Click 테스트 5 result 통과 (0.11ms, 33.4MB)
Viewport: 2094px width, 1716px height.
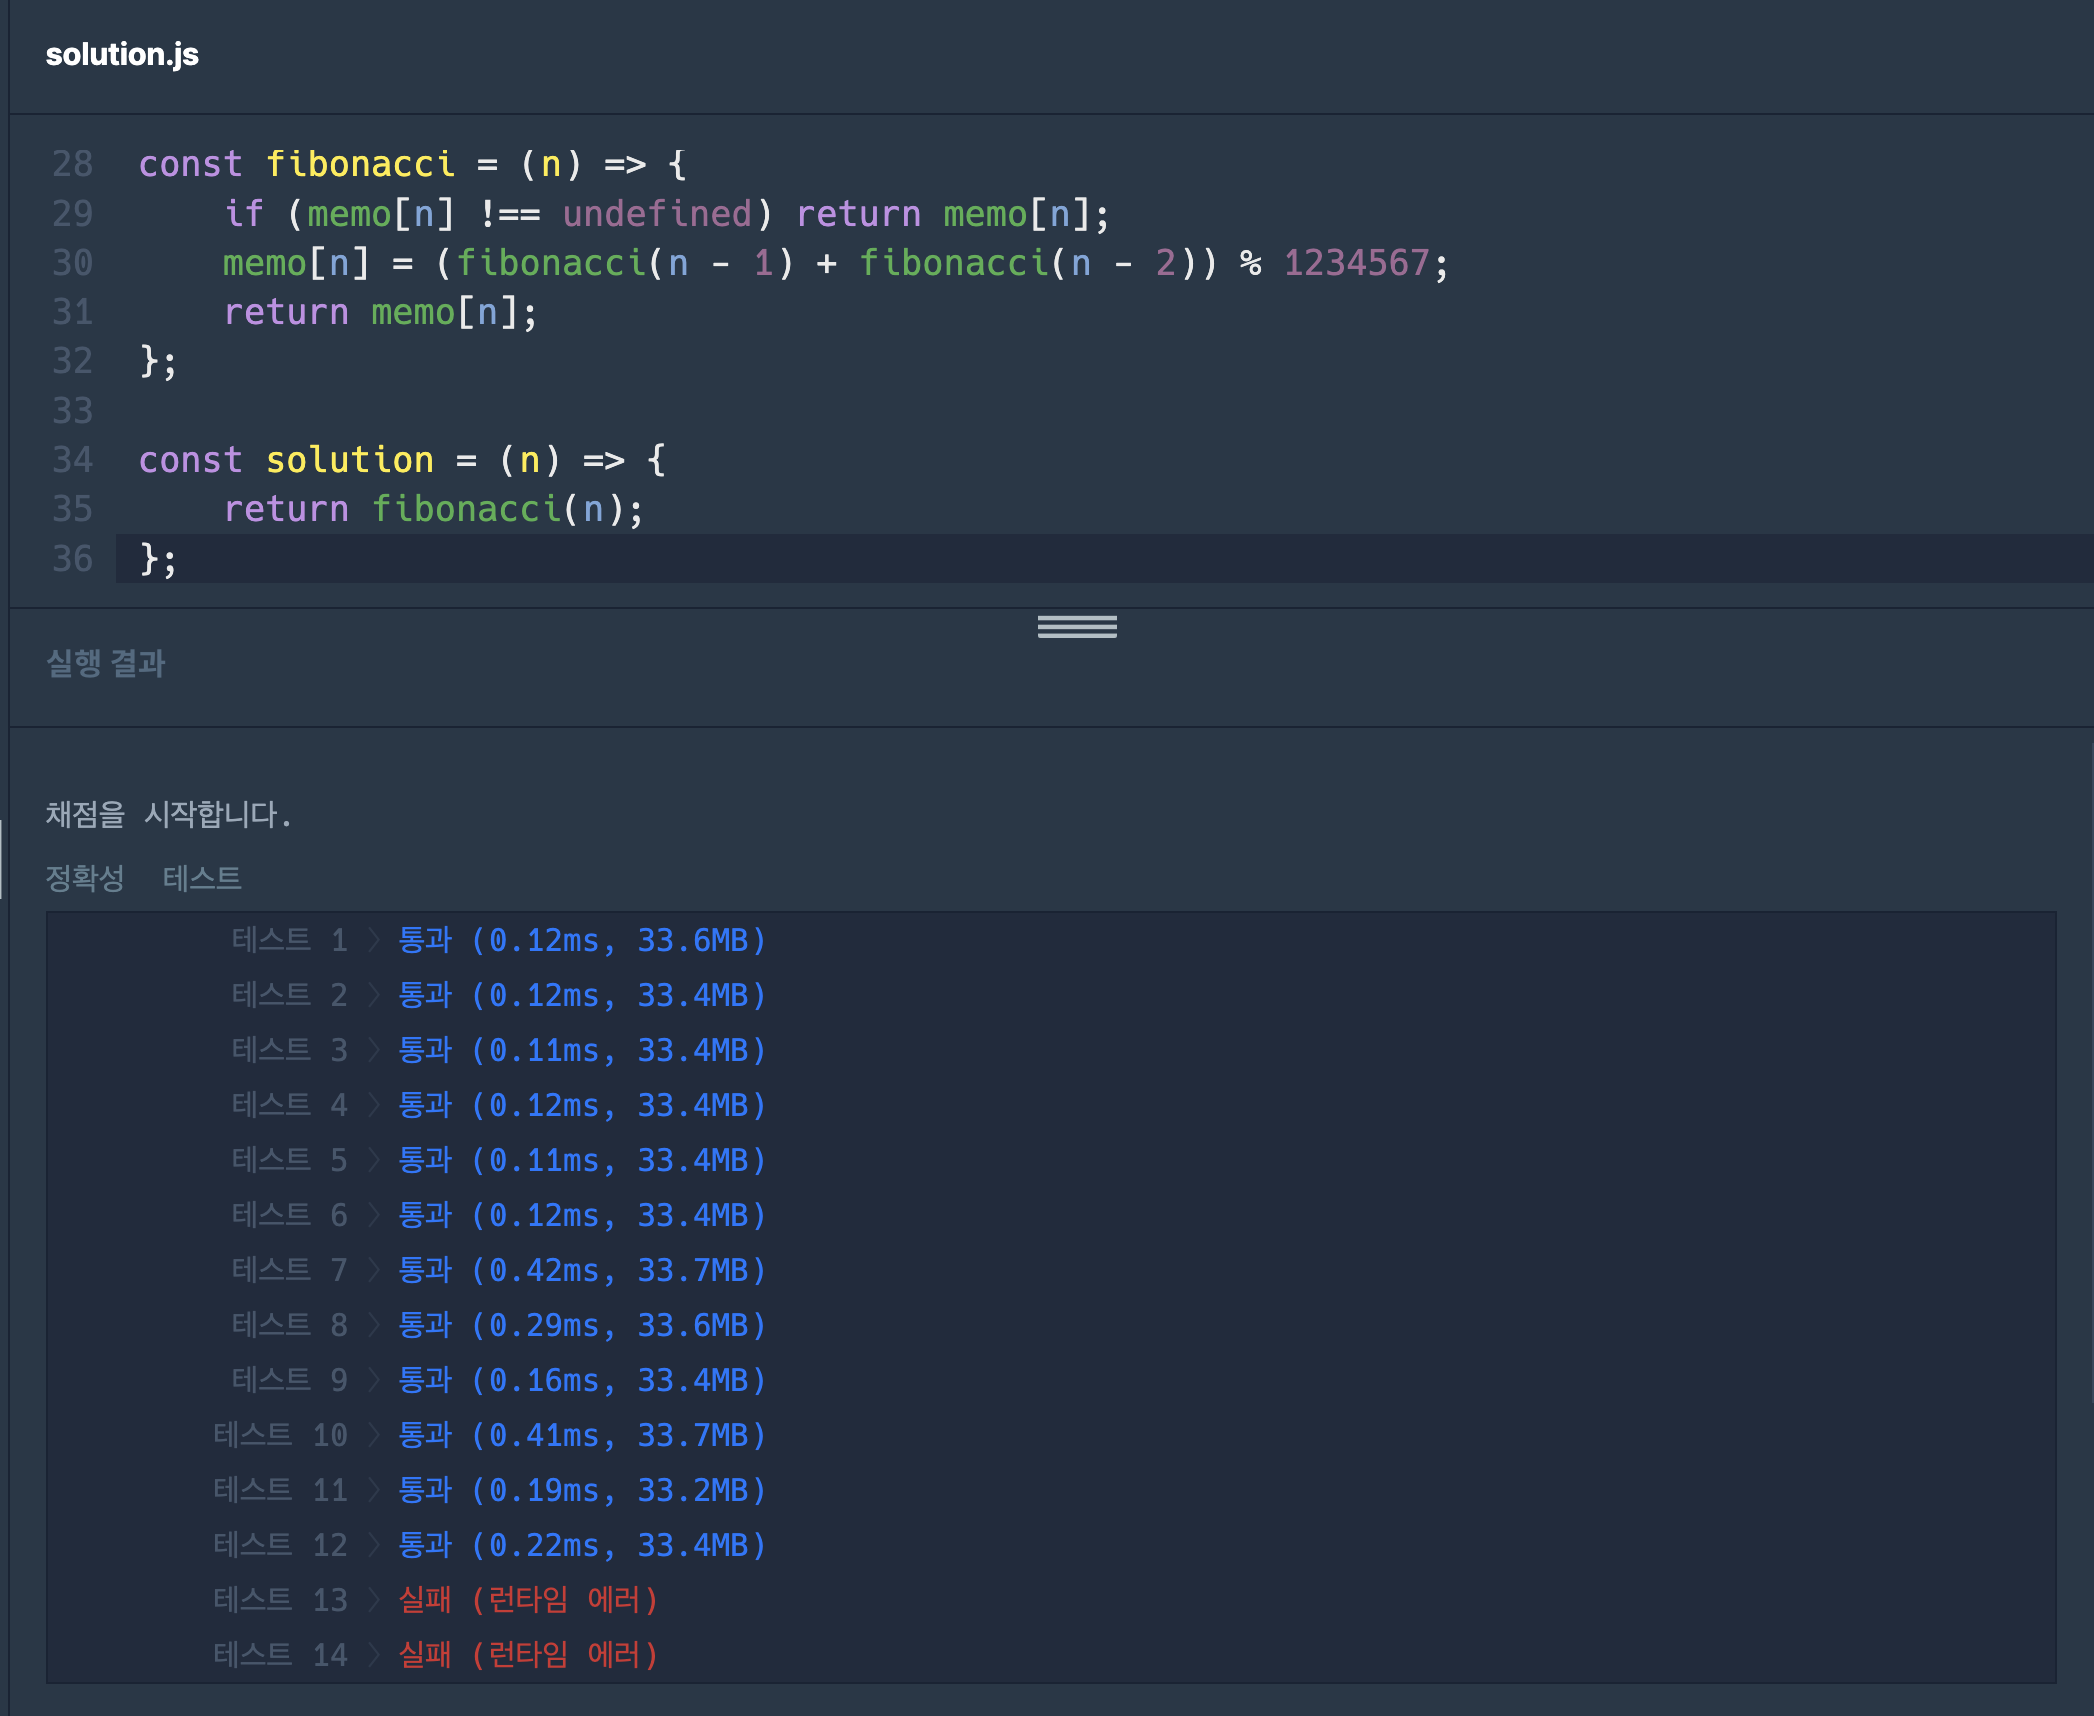tap(582, 1160)
